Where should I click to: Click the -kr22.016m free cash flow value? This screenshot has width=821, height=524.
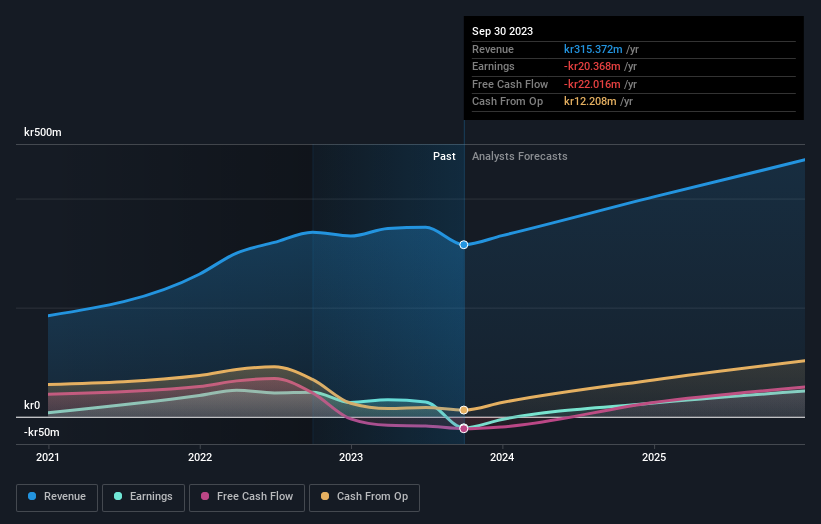coord(592,84)
